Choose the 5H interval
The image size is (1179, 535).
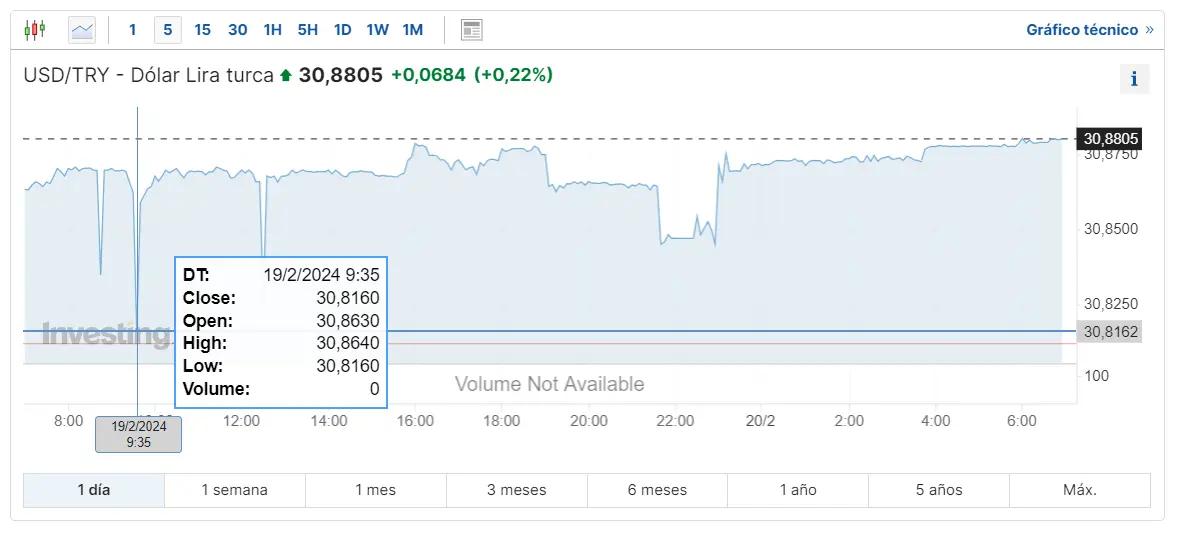[308, 30]
